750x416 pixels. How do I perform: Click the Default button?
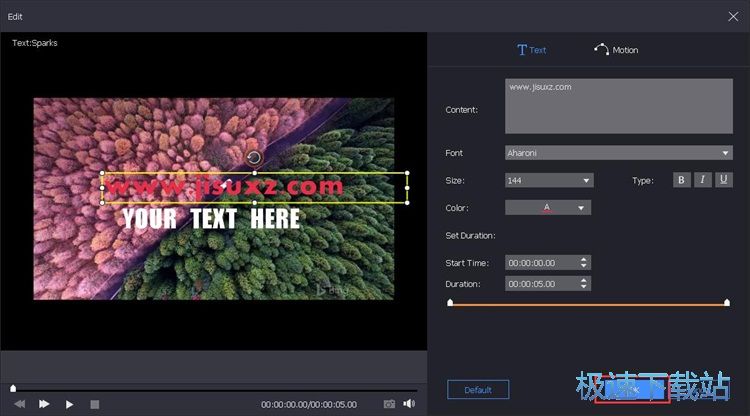pos(478,390)
